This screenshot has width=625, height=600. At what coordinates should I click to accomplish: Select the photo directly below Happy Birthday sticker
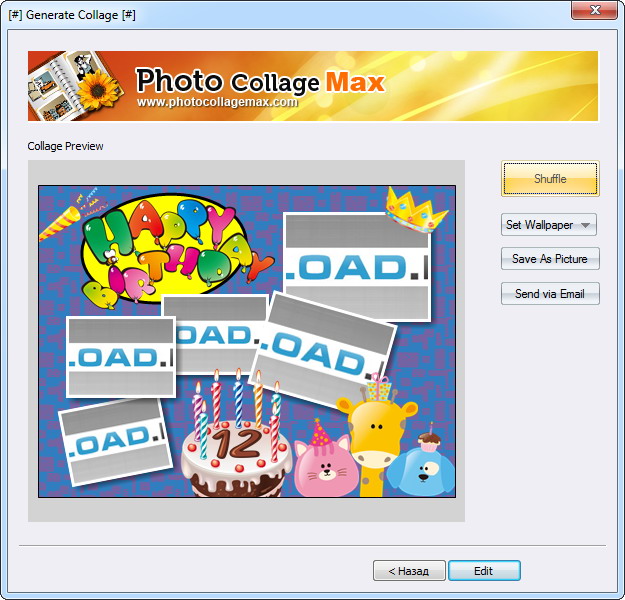tap(215, 334)
